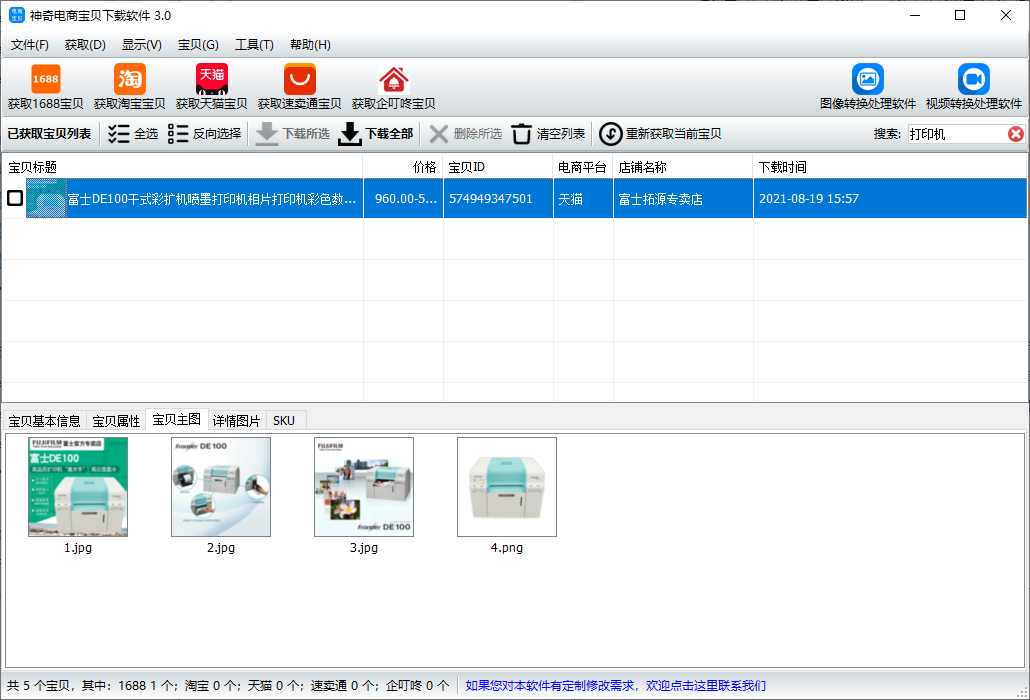Sort by the 下载时间 column header
The image size is (1030, 700).
click(x=890, y=167)
